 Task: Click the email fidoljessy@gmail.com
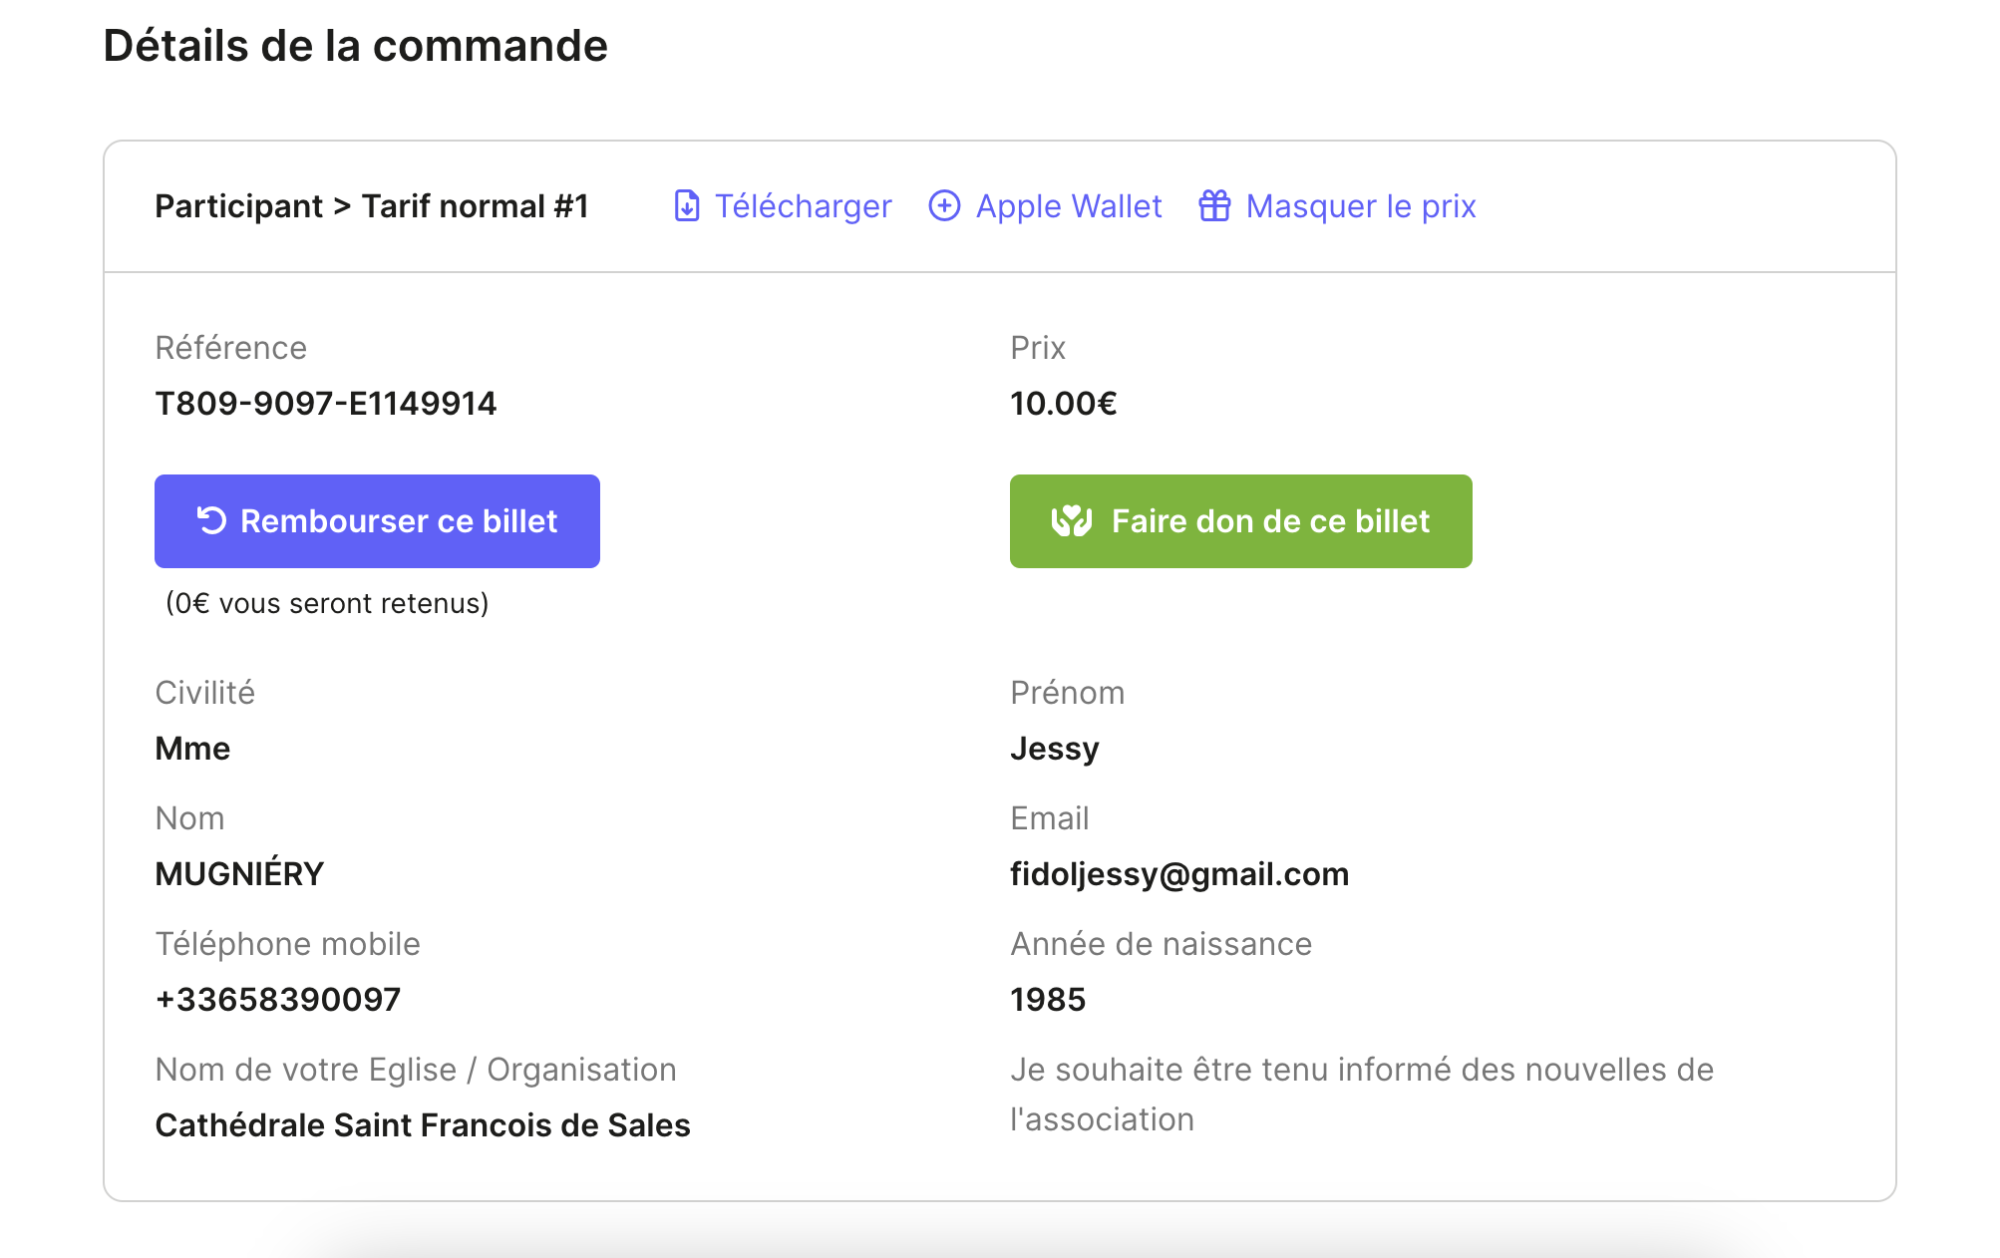click(x=1179, y=874)
